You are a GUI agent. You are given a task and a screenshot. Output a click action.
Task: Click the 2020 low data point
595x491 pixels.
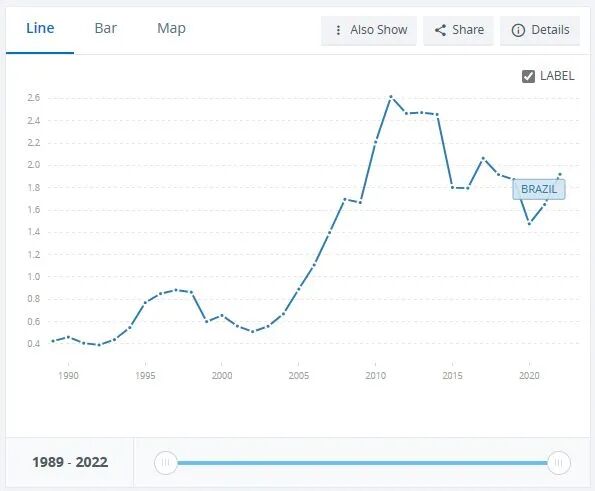pos(529,223)
